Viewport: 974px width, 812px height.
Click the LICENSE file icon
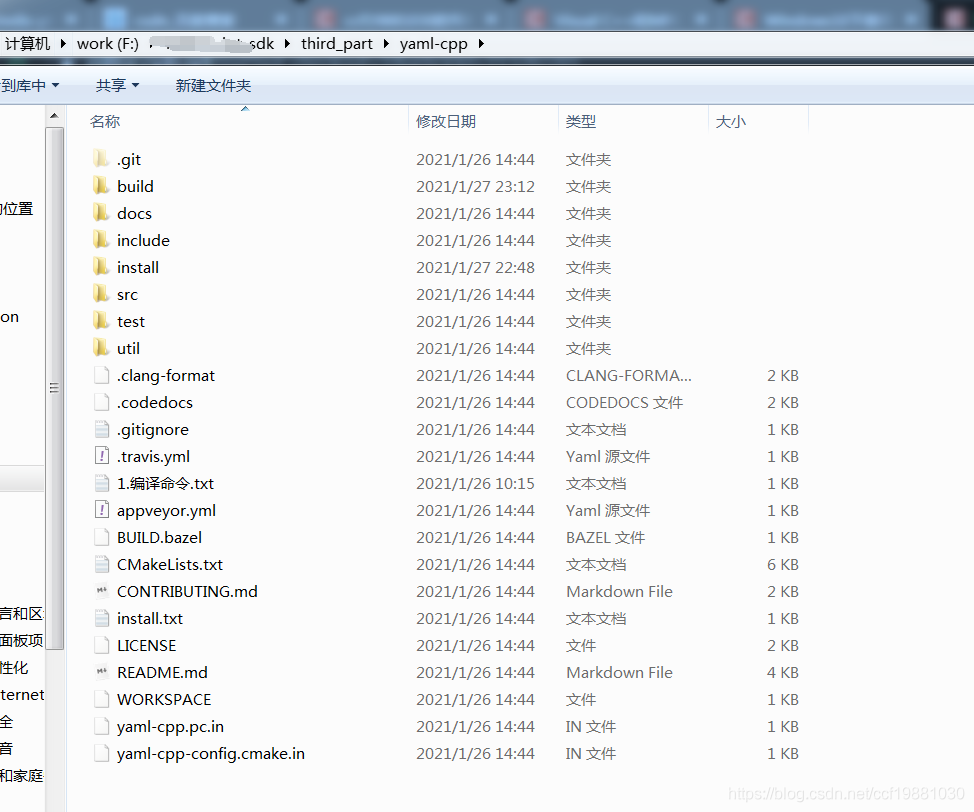pos(101,645)
